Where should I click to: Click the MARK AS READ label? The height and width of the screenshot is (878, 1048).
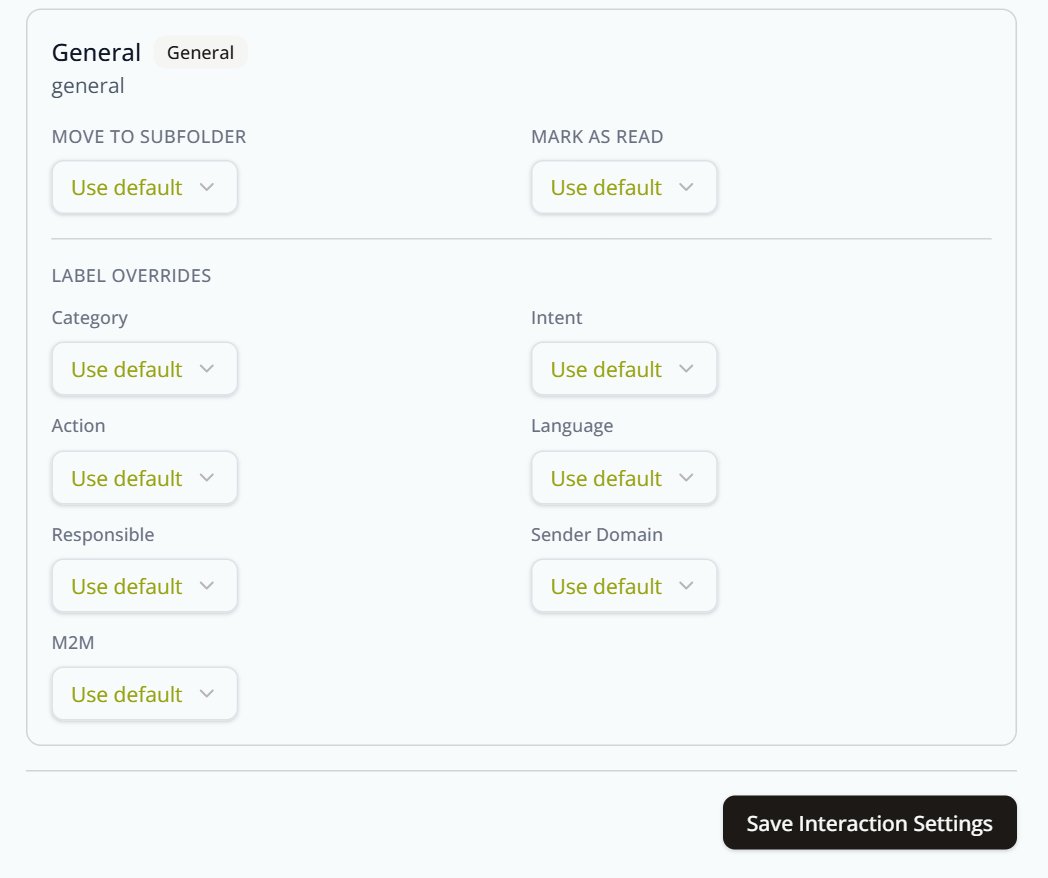(597, 136)
